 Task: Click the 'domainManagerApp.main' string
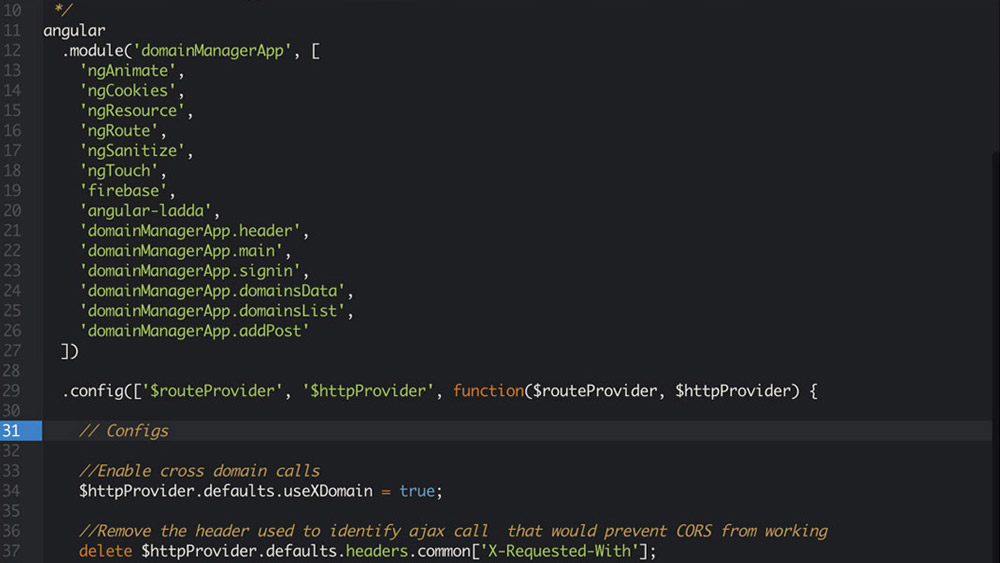click(x=181, y=251)
